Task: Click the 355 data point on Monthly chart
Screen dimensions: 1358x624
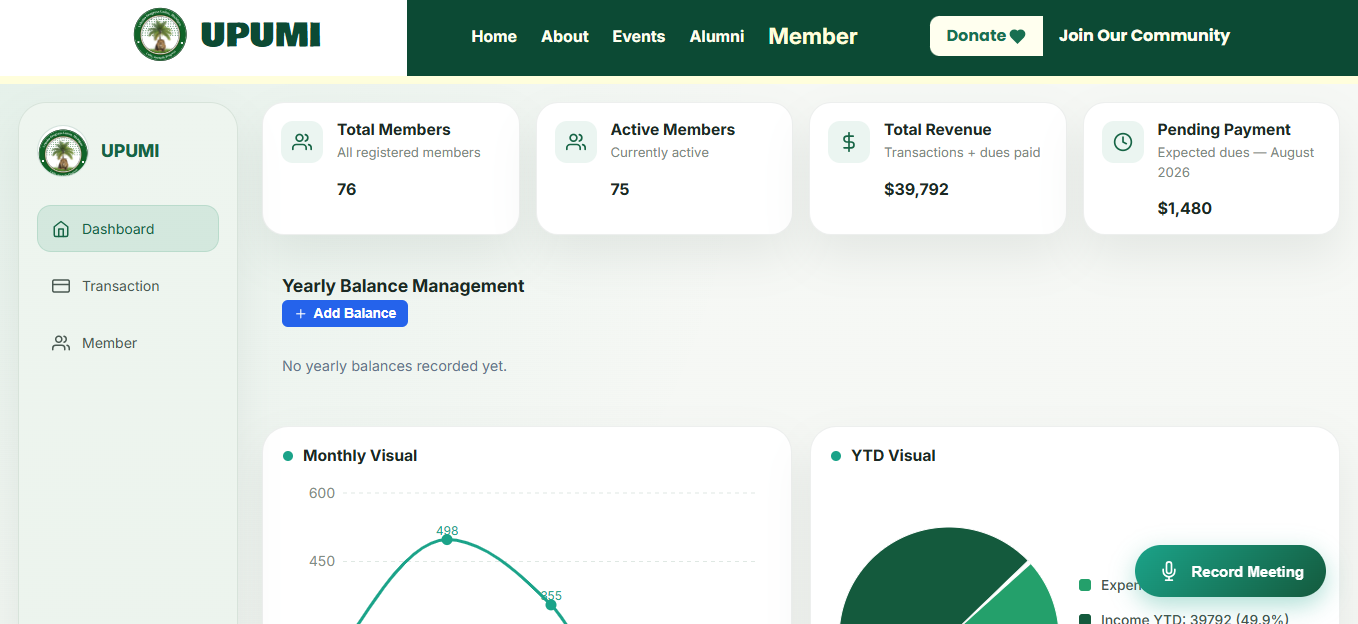Action: coord(551,604)
